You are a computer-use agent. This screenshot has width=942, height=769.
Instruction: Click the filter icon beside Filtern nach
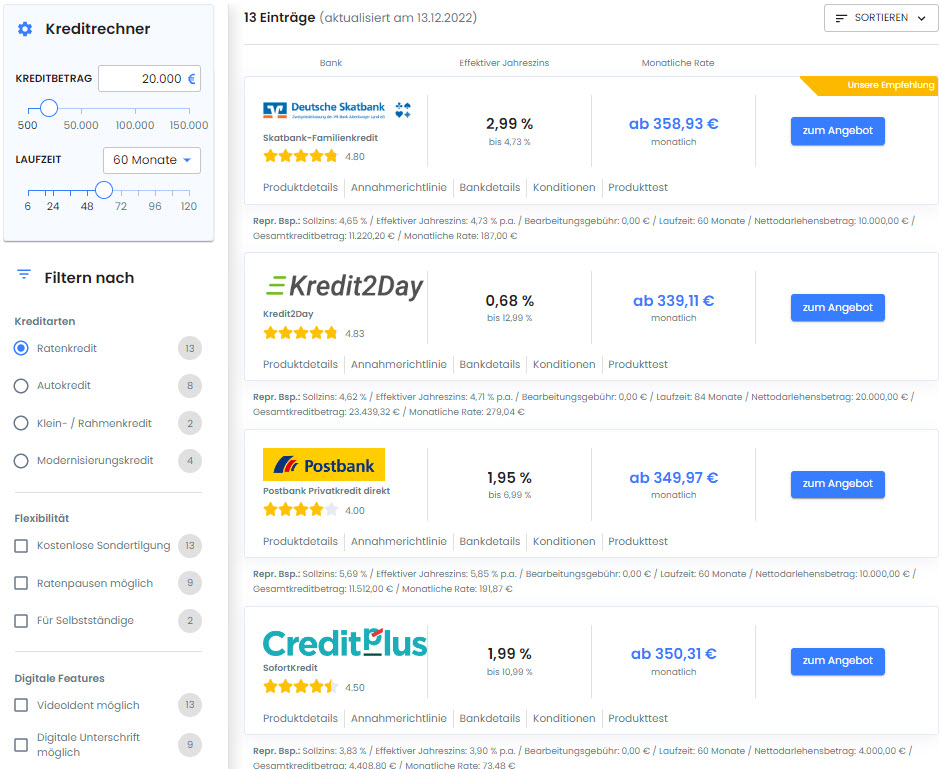[x=24, y=275]
